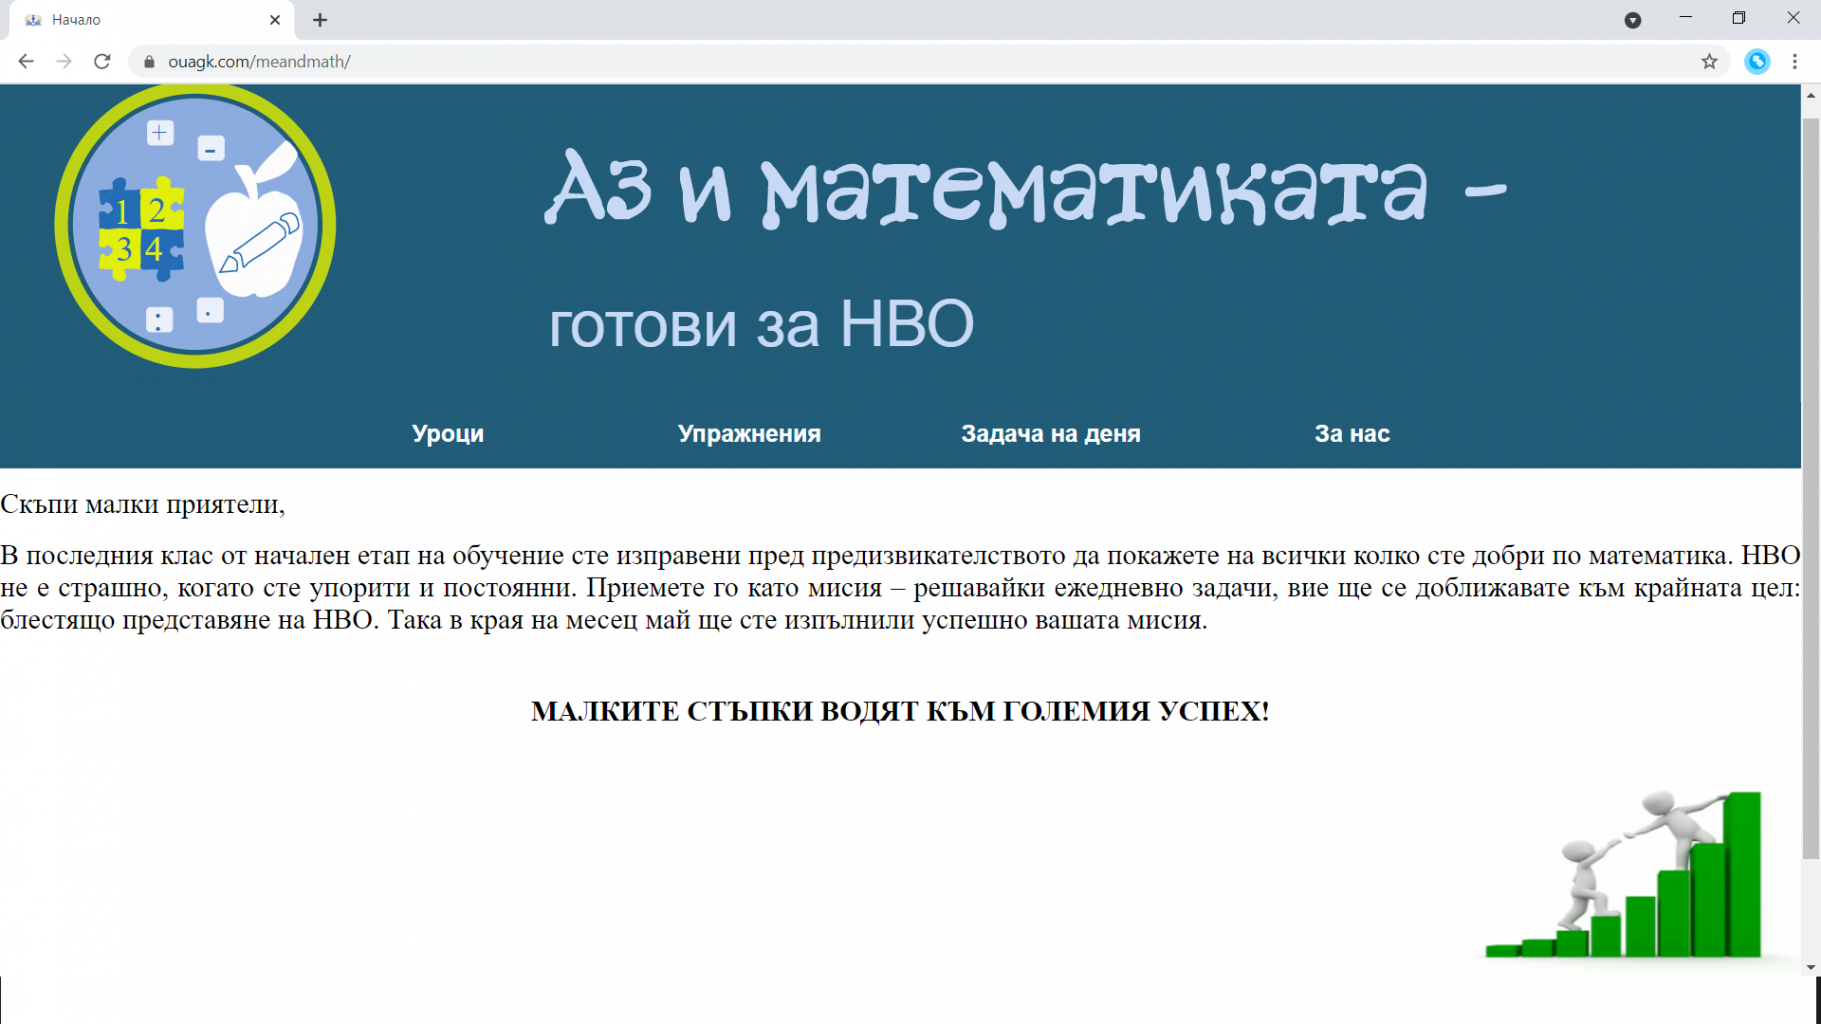Bookmark this page with the star
The height and width of the screenshot is (1024, 1821).
[x=1709, y=61]
